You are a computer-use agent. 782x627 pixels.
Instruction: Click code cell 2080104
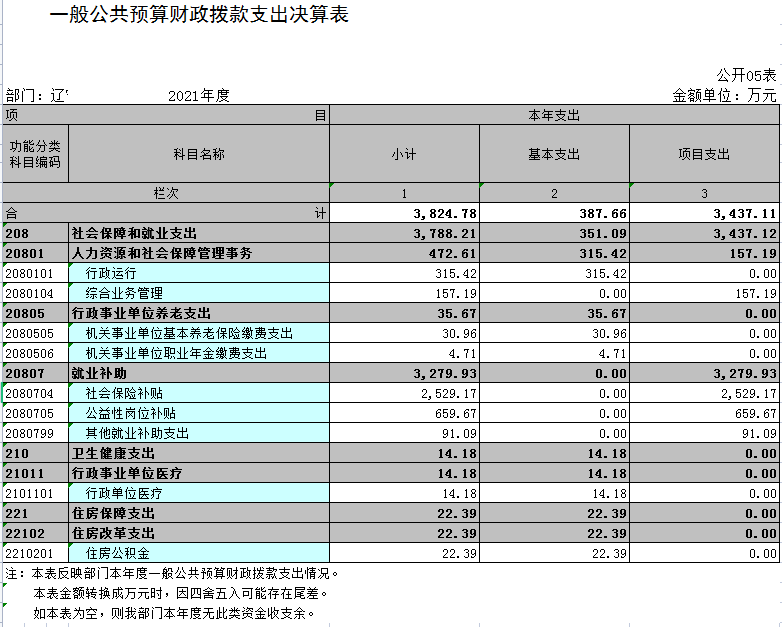35,293
